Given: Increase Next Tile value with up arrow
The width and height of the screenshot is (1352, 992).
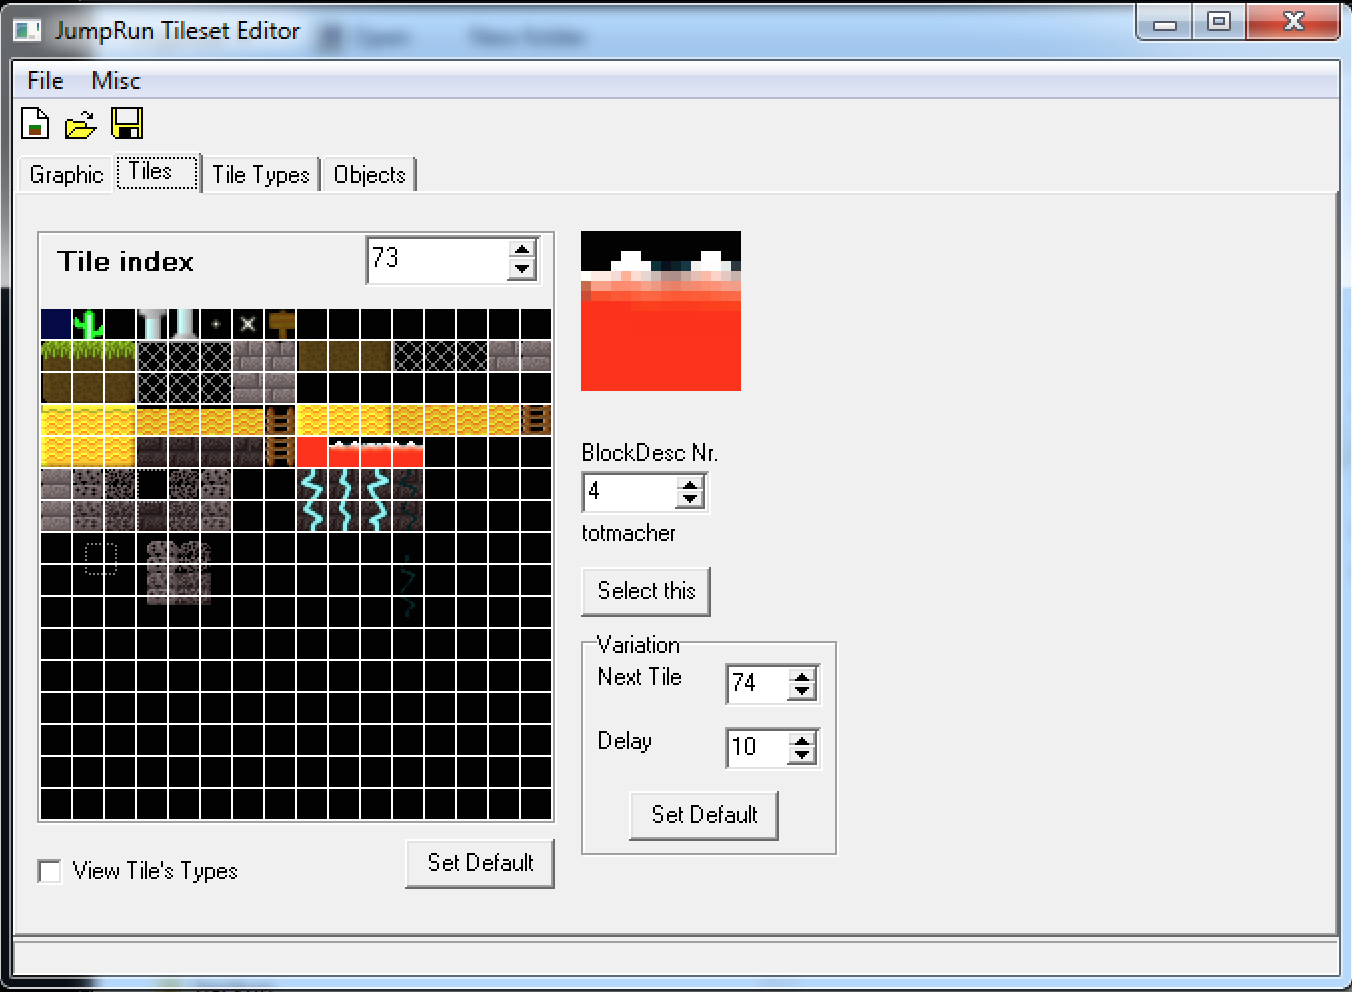Looking at the screenshot, I should coord(802,676).
